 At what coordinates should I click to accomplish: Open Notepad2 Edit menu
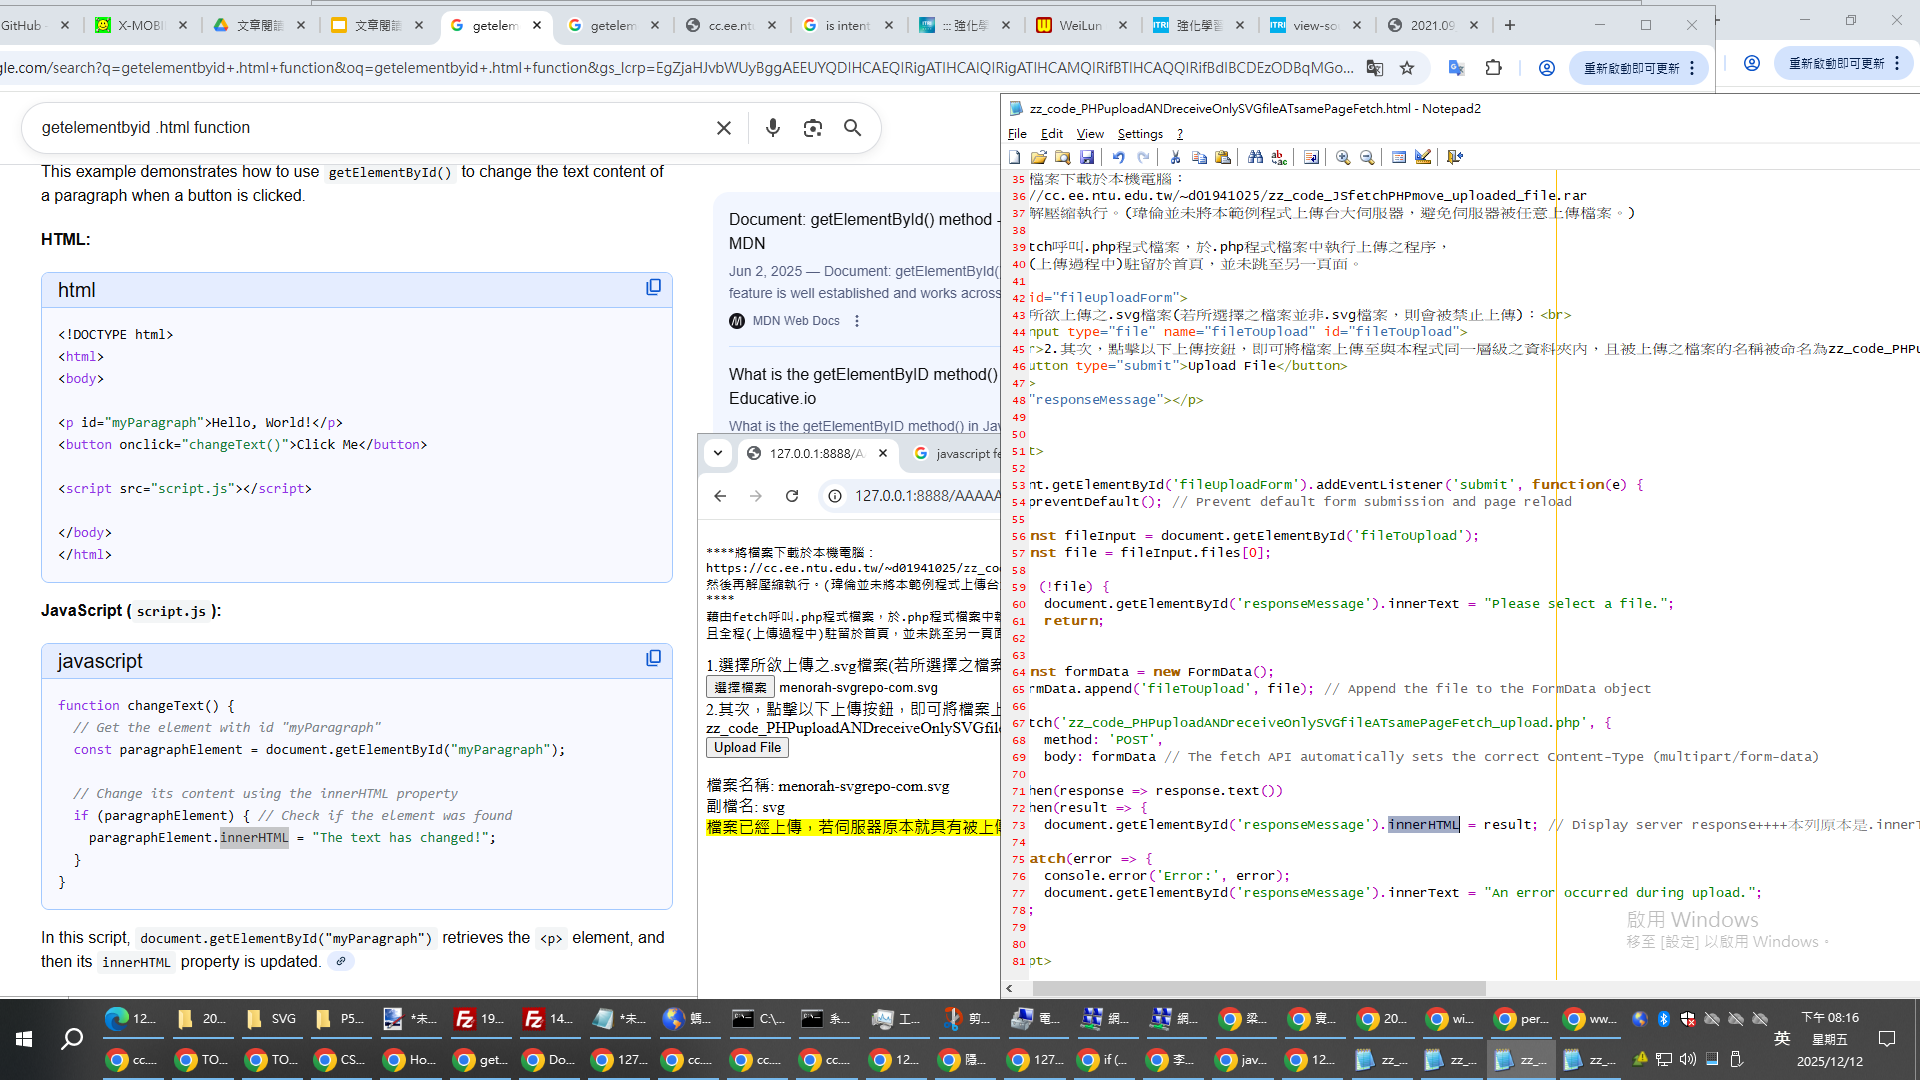click(1051, 134)
